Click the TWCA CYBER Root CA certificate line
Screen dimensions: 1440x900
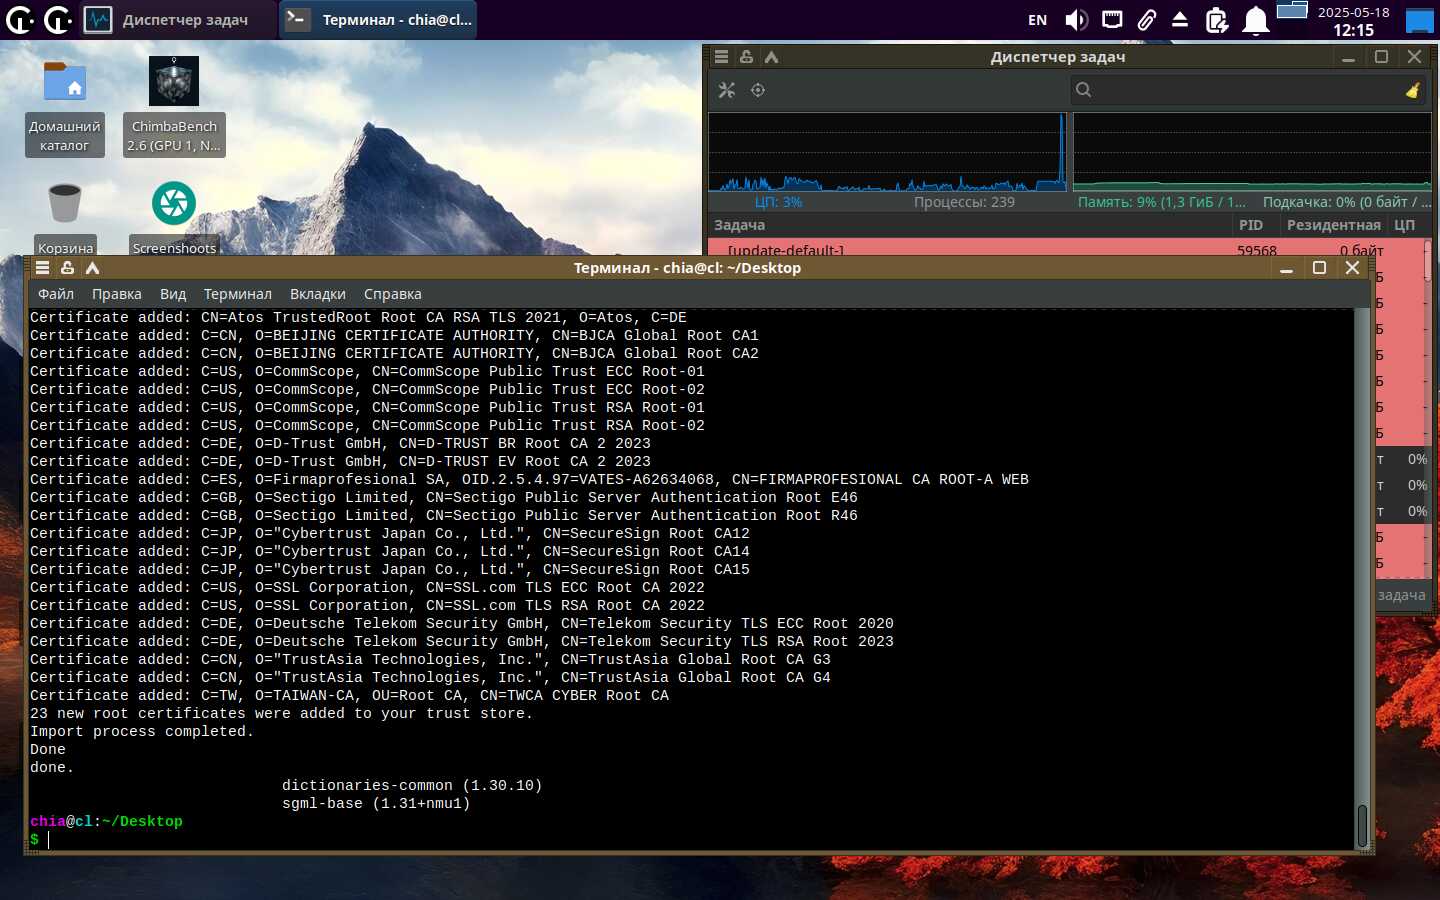tap(349, 696)
